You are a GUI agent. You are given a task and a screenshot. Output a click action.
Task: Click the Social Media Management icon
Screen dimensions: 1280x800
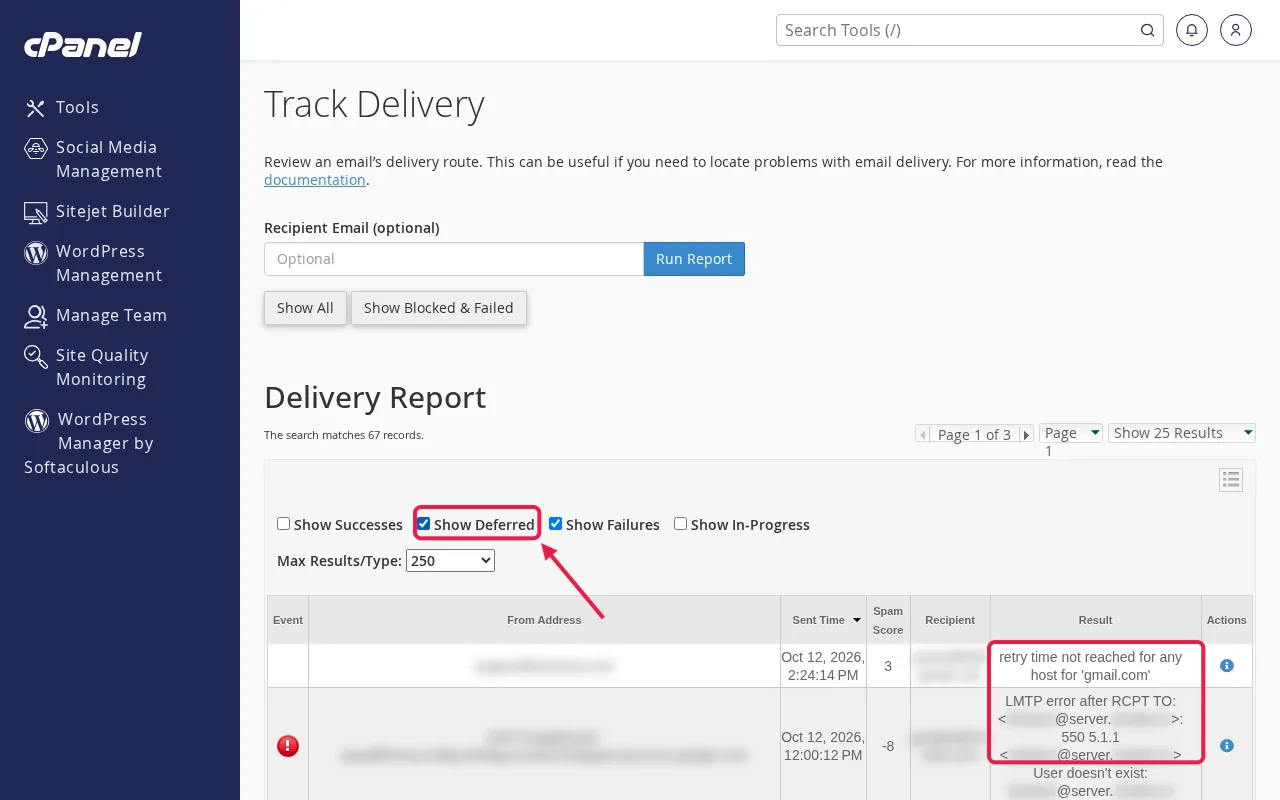click(x=36, y=148)
